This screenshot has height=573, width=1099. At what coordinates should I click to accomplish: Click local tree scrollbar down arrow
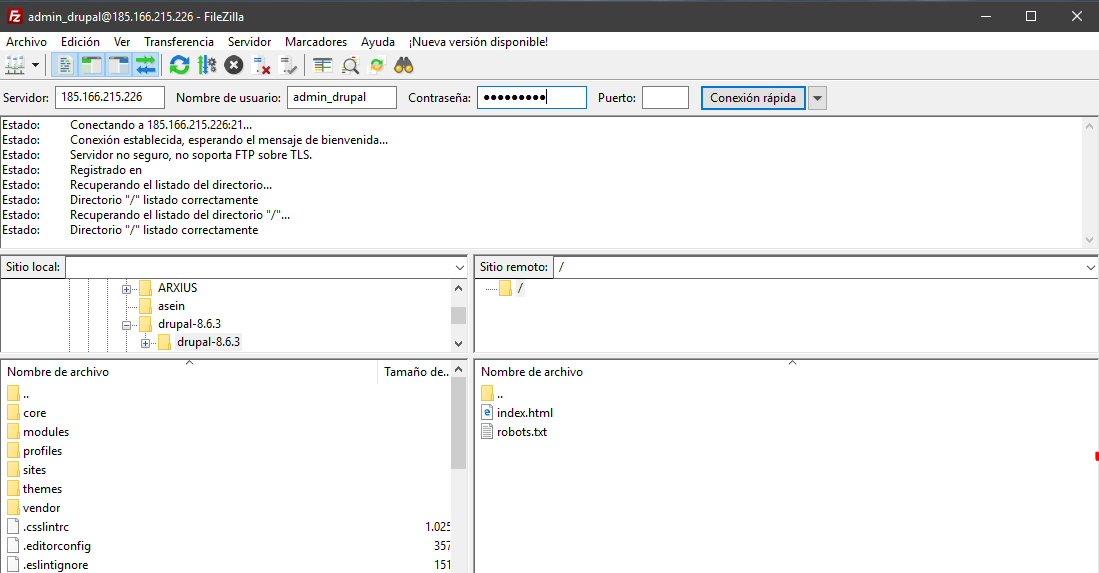(458, 344)
